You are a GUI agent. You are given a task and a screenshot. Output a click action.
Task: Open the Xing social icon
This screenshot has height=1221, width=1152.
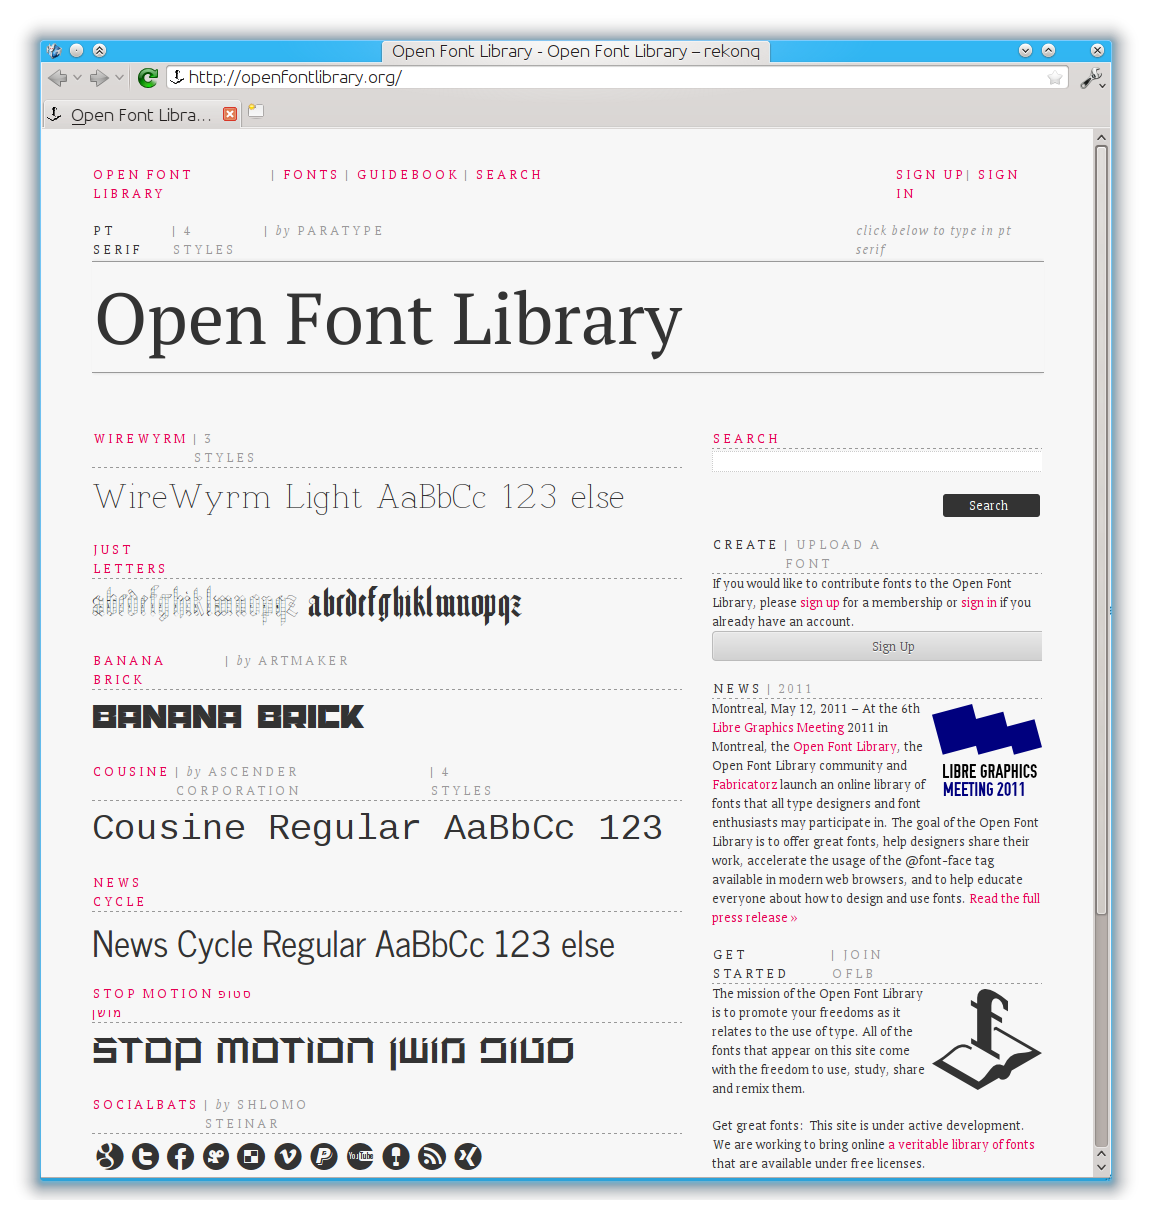468,1157
